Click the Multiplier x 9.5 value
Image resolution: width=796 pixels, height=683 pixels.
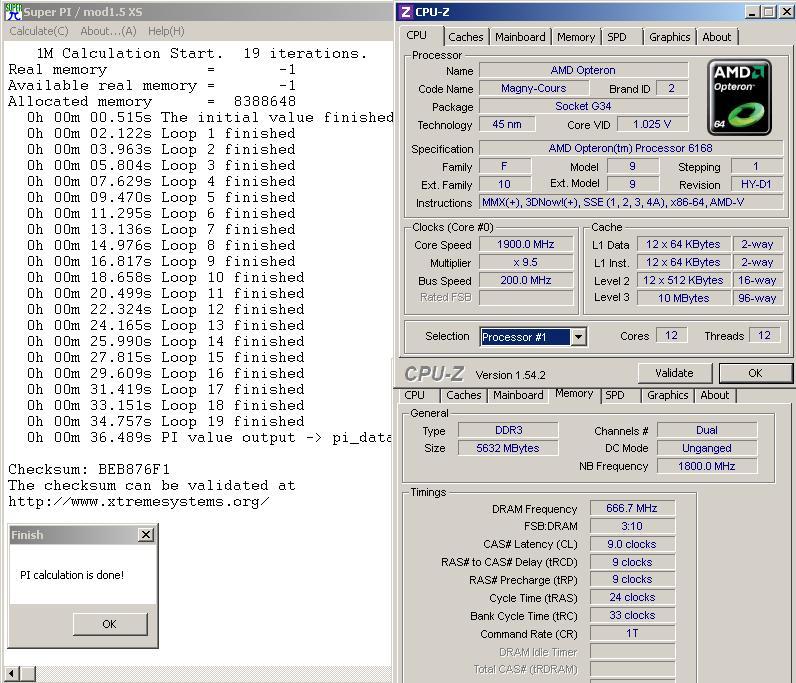click(526, 263)
